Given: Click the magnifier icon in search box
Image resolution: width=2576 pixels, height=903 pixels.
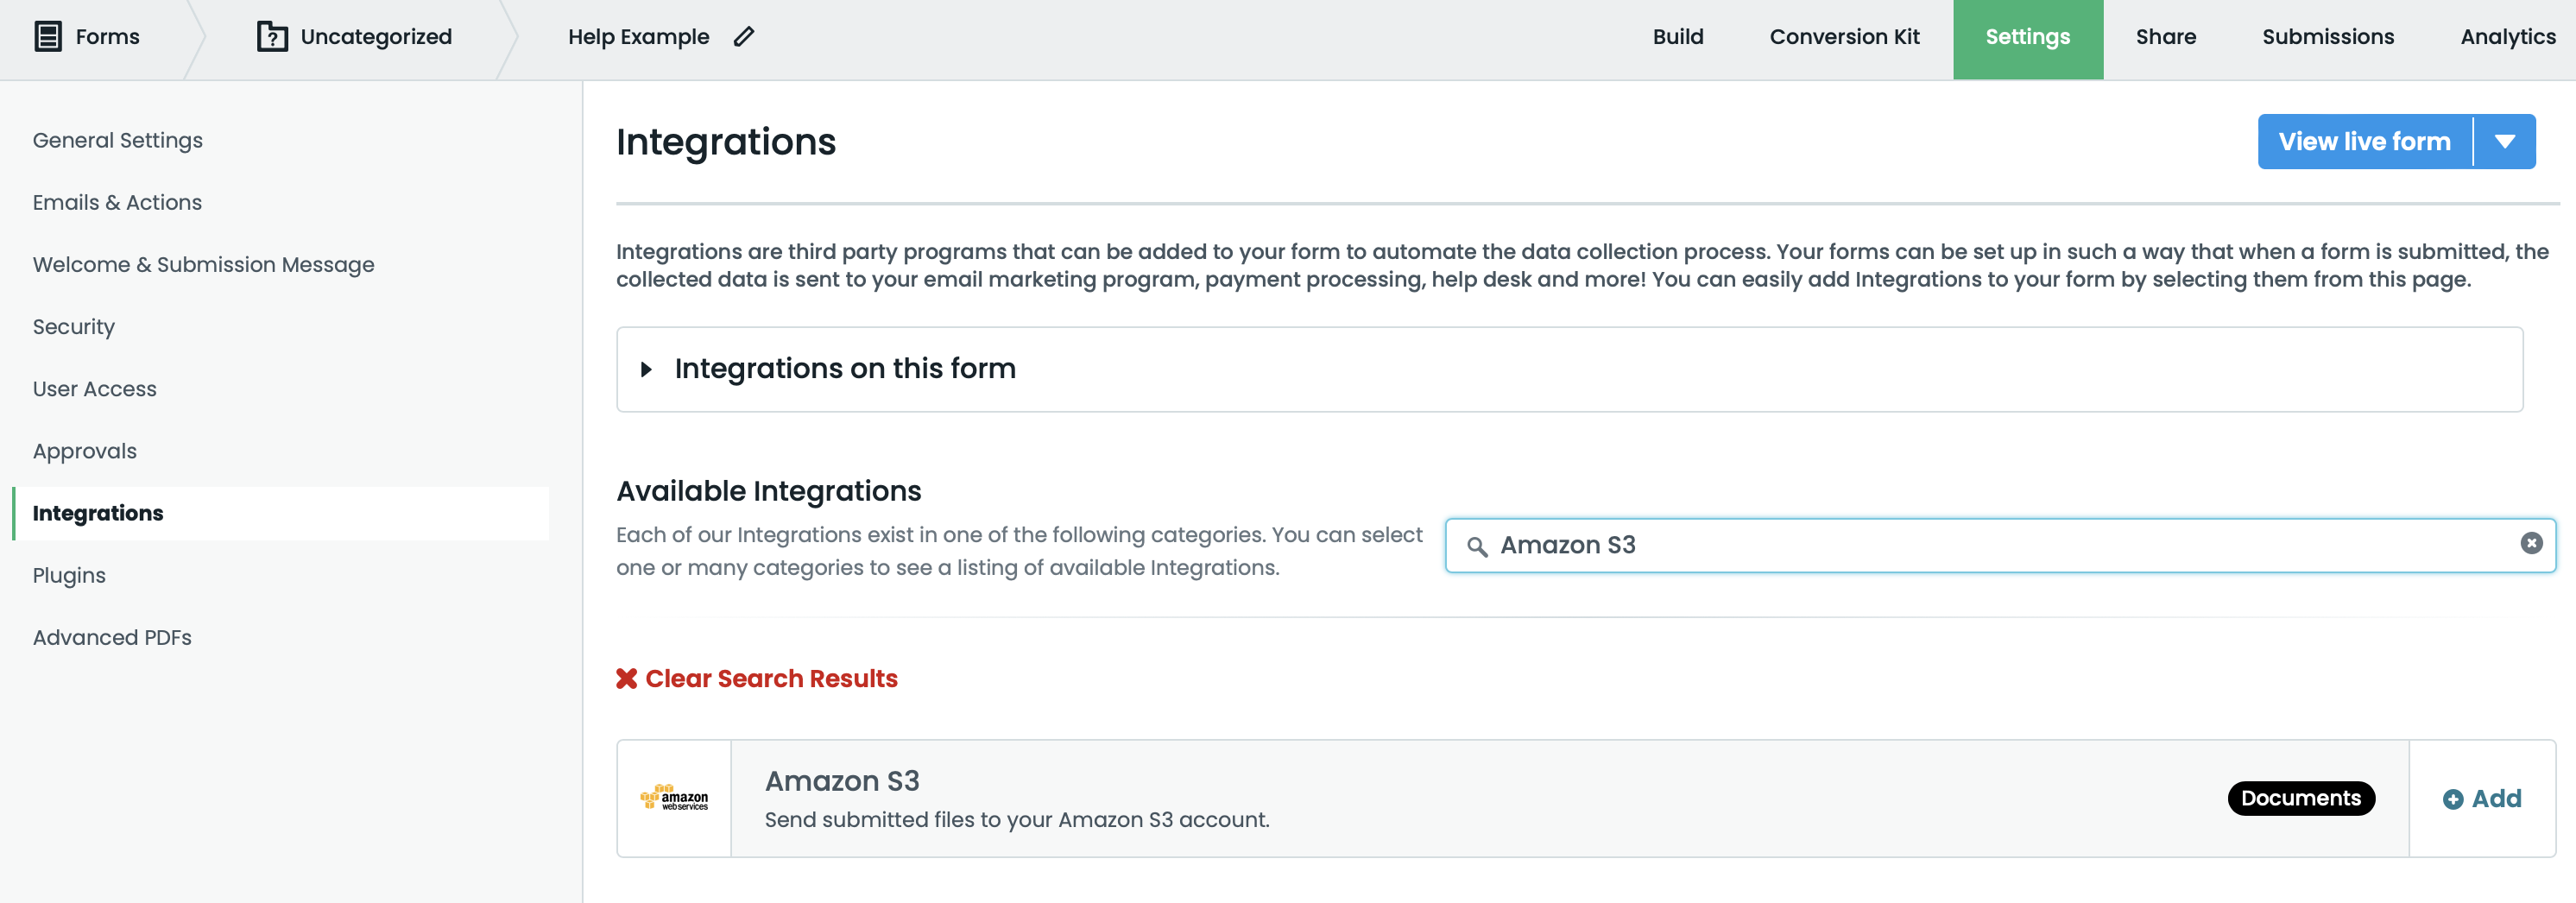Looking at the screenshot, I should click(x=1476, y=546).
